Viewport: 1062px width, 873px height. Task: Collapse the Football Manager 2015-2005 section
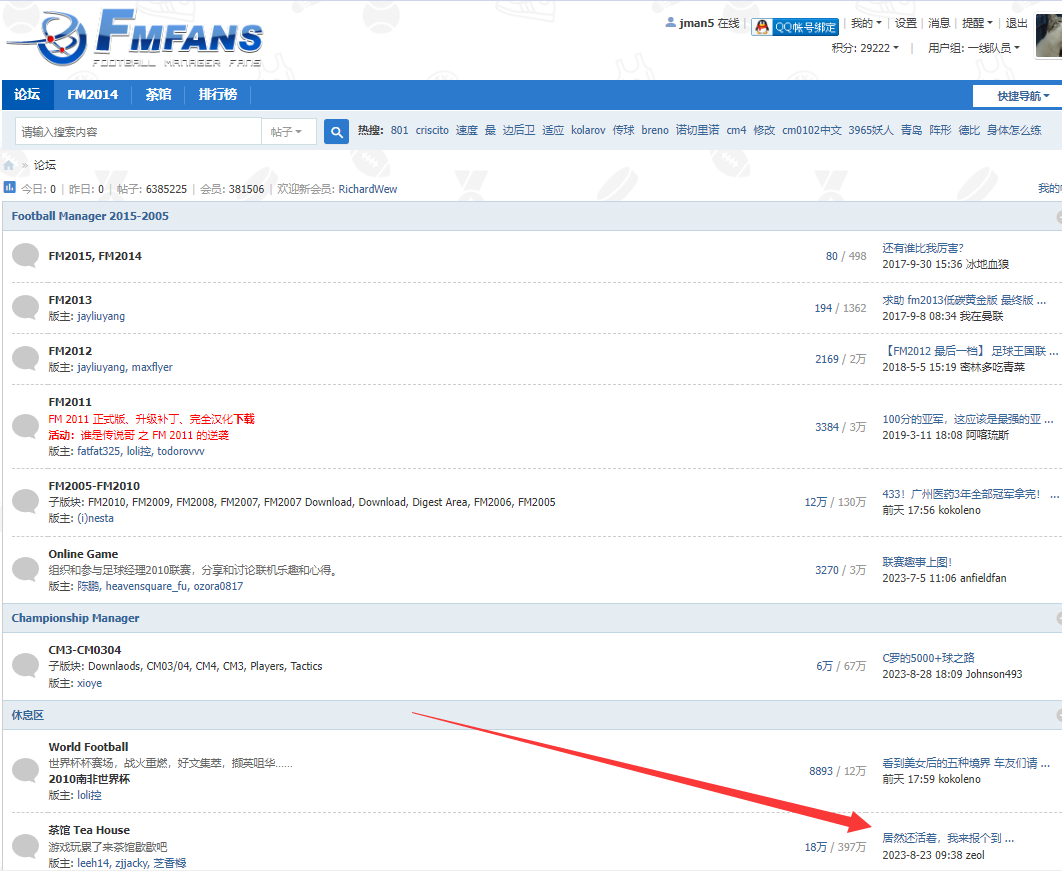point(1059,217)
